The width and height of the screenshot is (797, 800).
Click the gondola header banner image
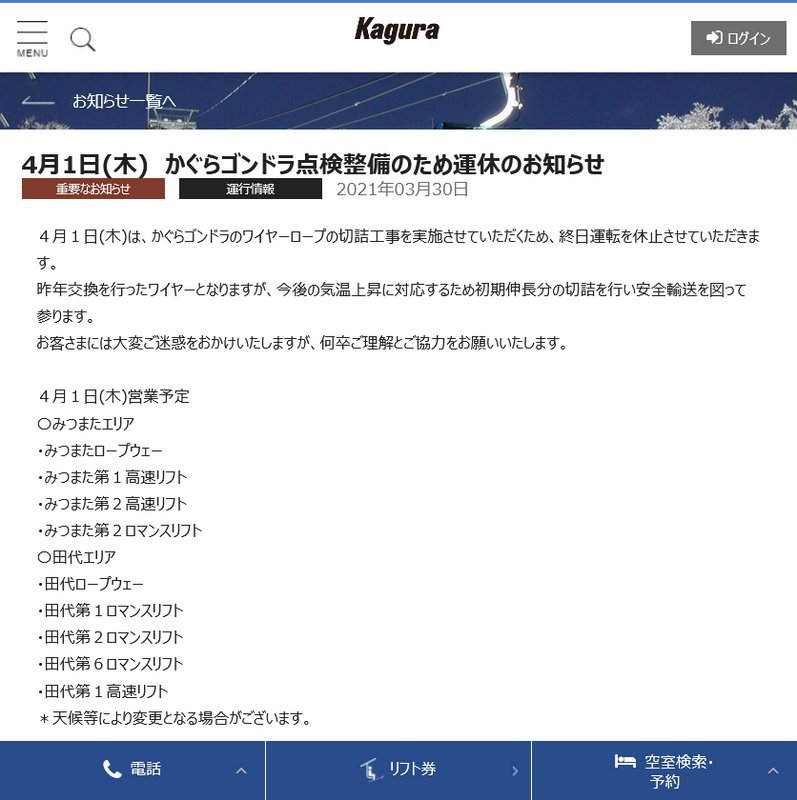[398, 101]
